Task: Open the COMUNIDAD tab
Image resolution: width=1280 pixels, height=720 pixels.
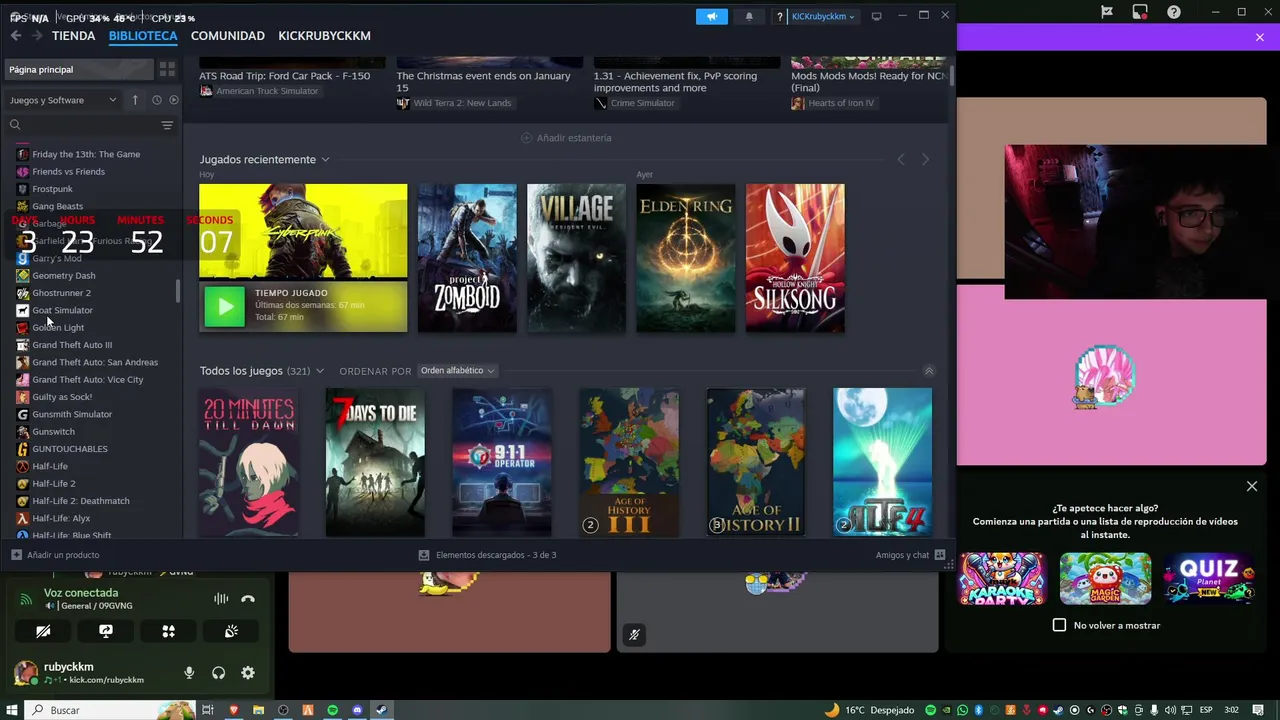Action: 228,35
